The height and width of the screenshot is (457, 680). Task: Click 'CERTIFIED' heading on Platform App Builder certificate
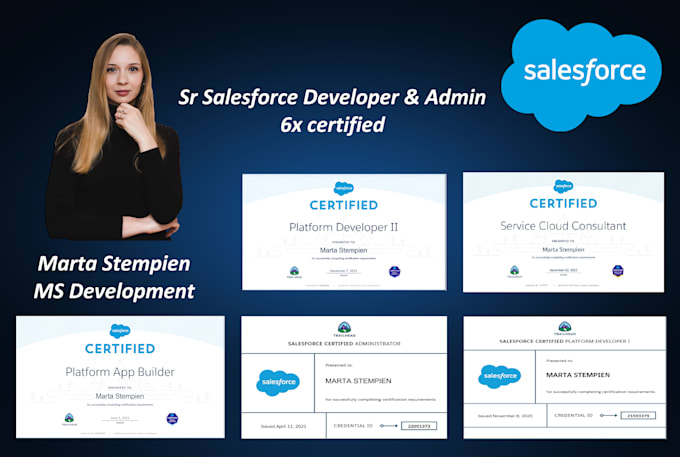tap(120, 349)
